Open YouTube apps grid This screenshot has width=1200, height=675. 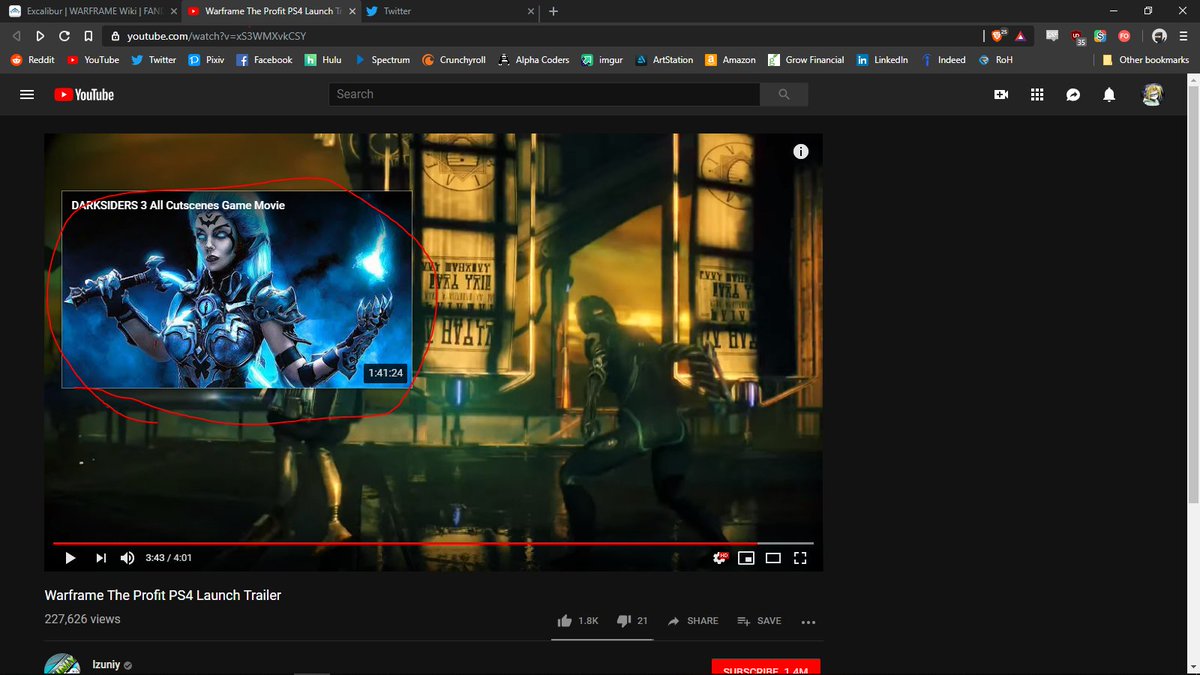pos(1037,94)
